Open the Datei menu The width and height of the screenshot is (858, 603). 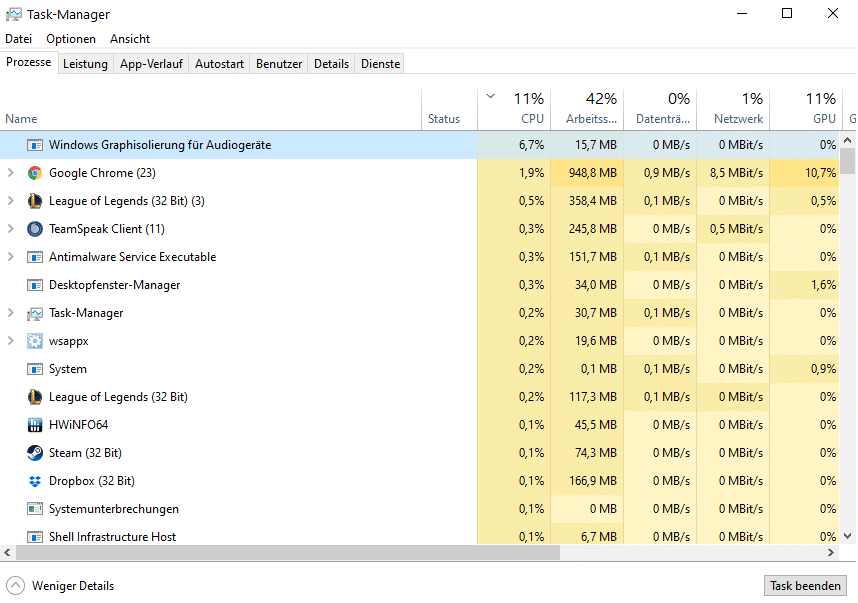coord(19,39)
